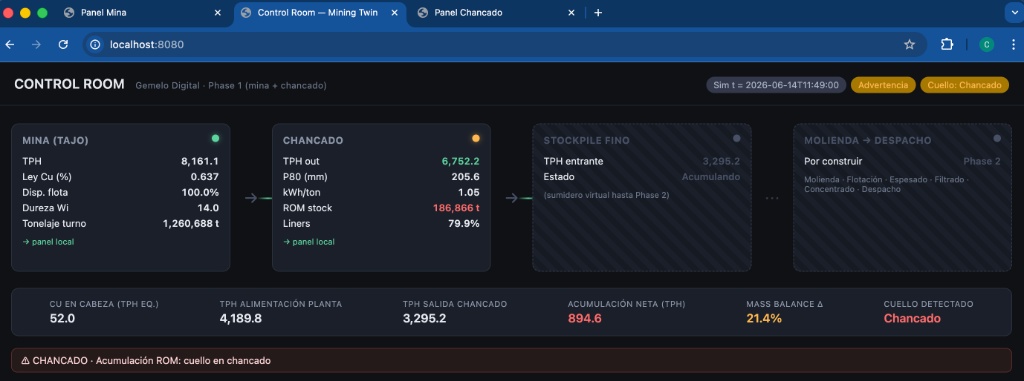Click the TPH entrante value in Stockpile card
Viewport: 1024px width, 381px height.
point(721,161)
